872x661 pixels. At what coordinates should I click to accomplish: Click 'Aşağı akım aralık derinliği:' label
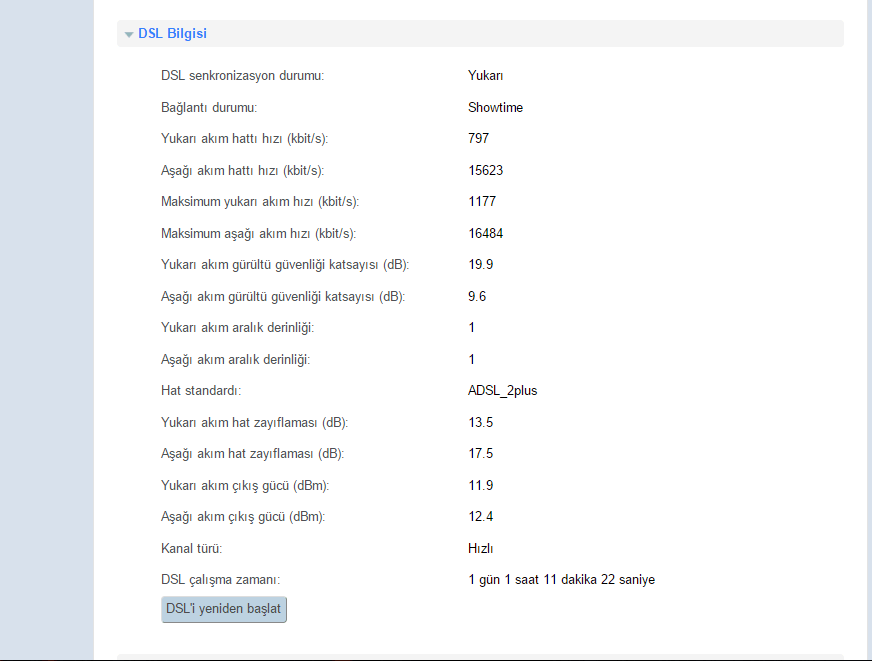(x=236, y=360)
